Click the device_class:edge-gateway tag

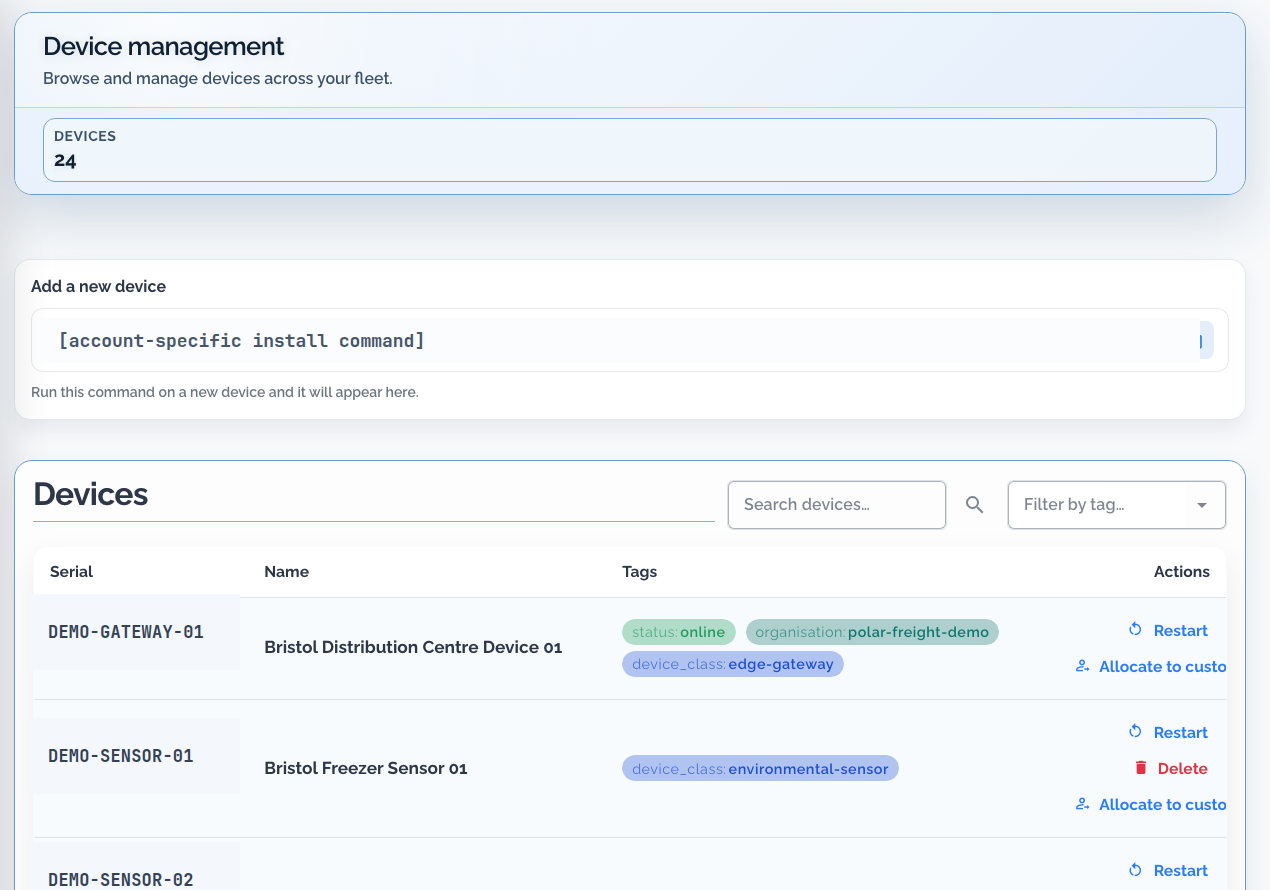point(733,664)
